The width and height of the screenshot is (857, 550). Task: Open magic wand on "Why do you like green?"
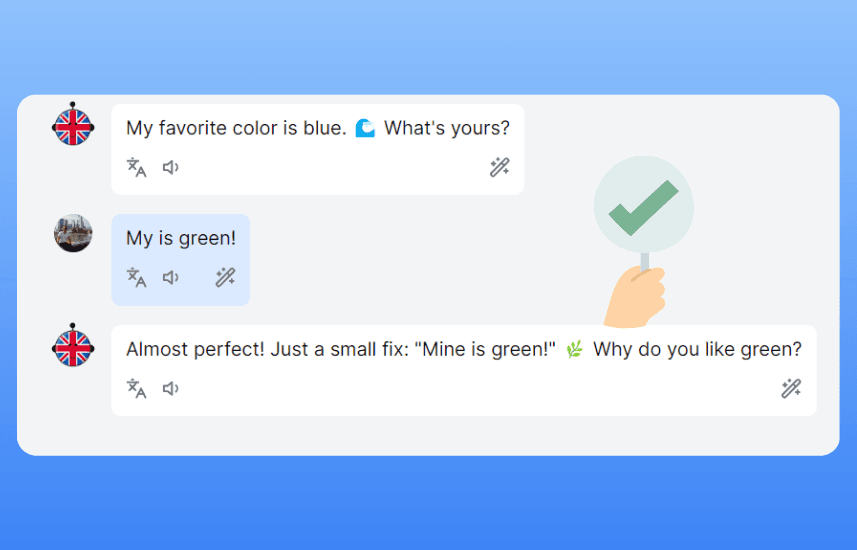coord(791,389)
